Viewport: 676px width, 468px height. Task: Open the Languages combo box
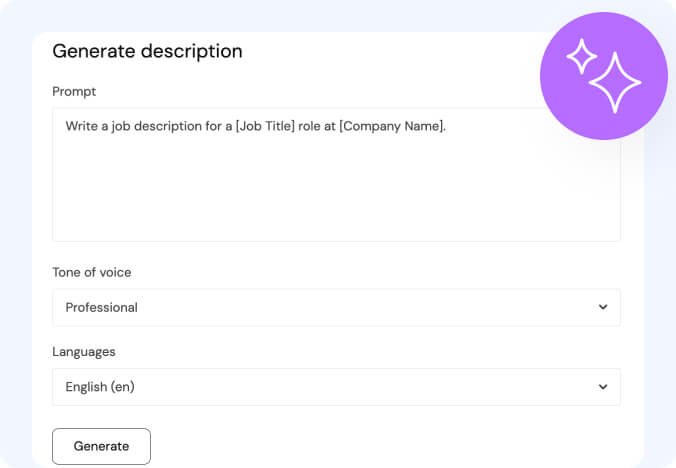pos(336,387)
